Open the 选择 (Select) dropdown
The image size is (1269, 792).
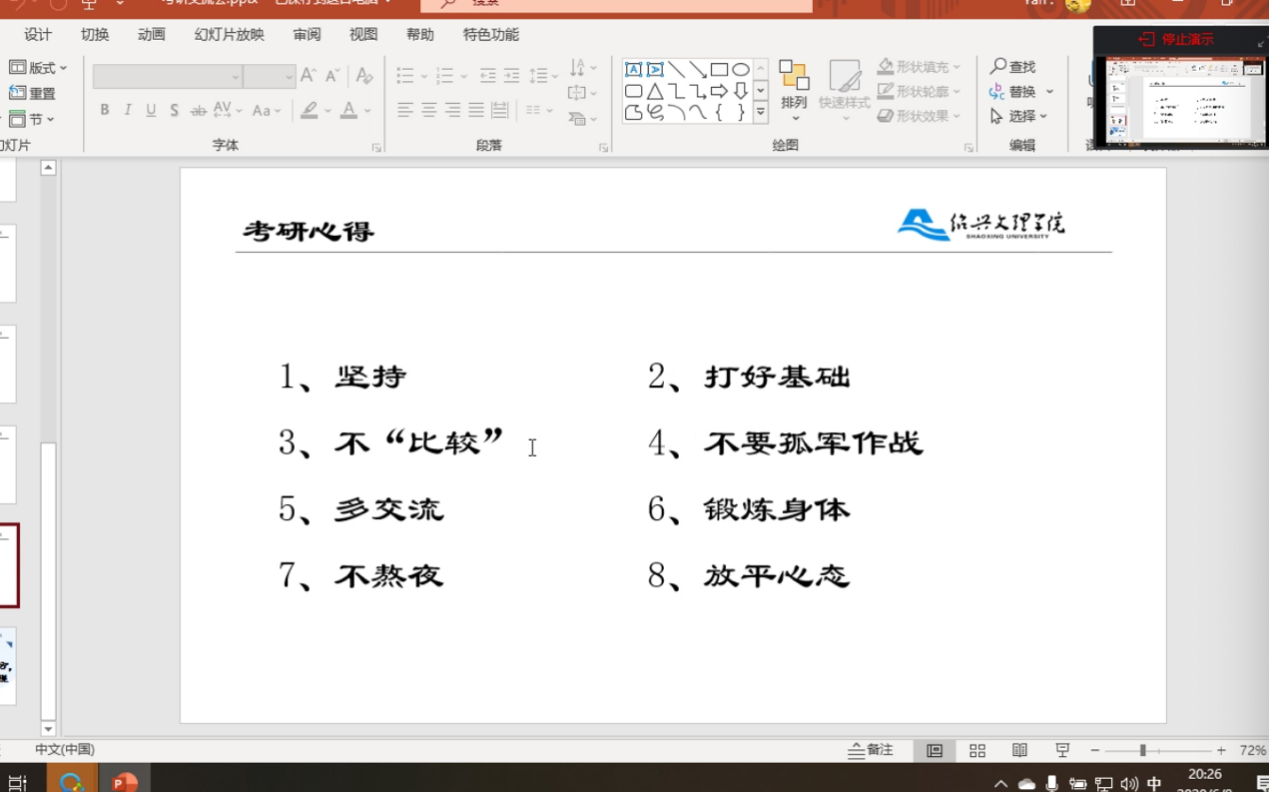pos(1019,116)
